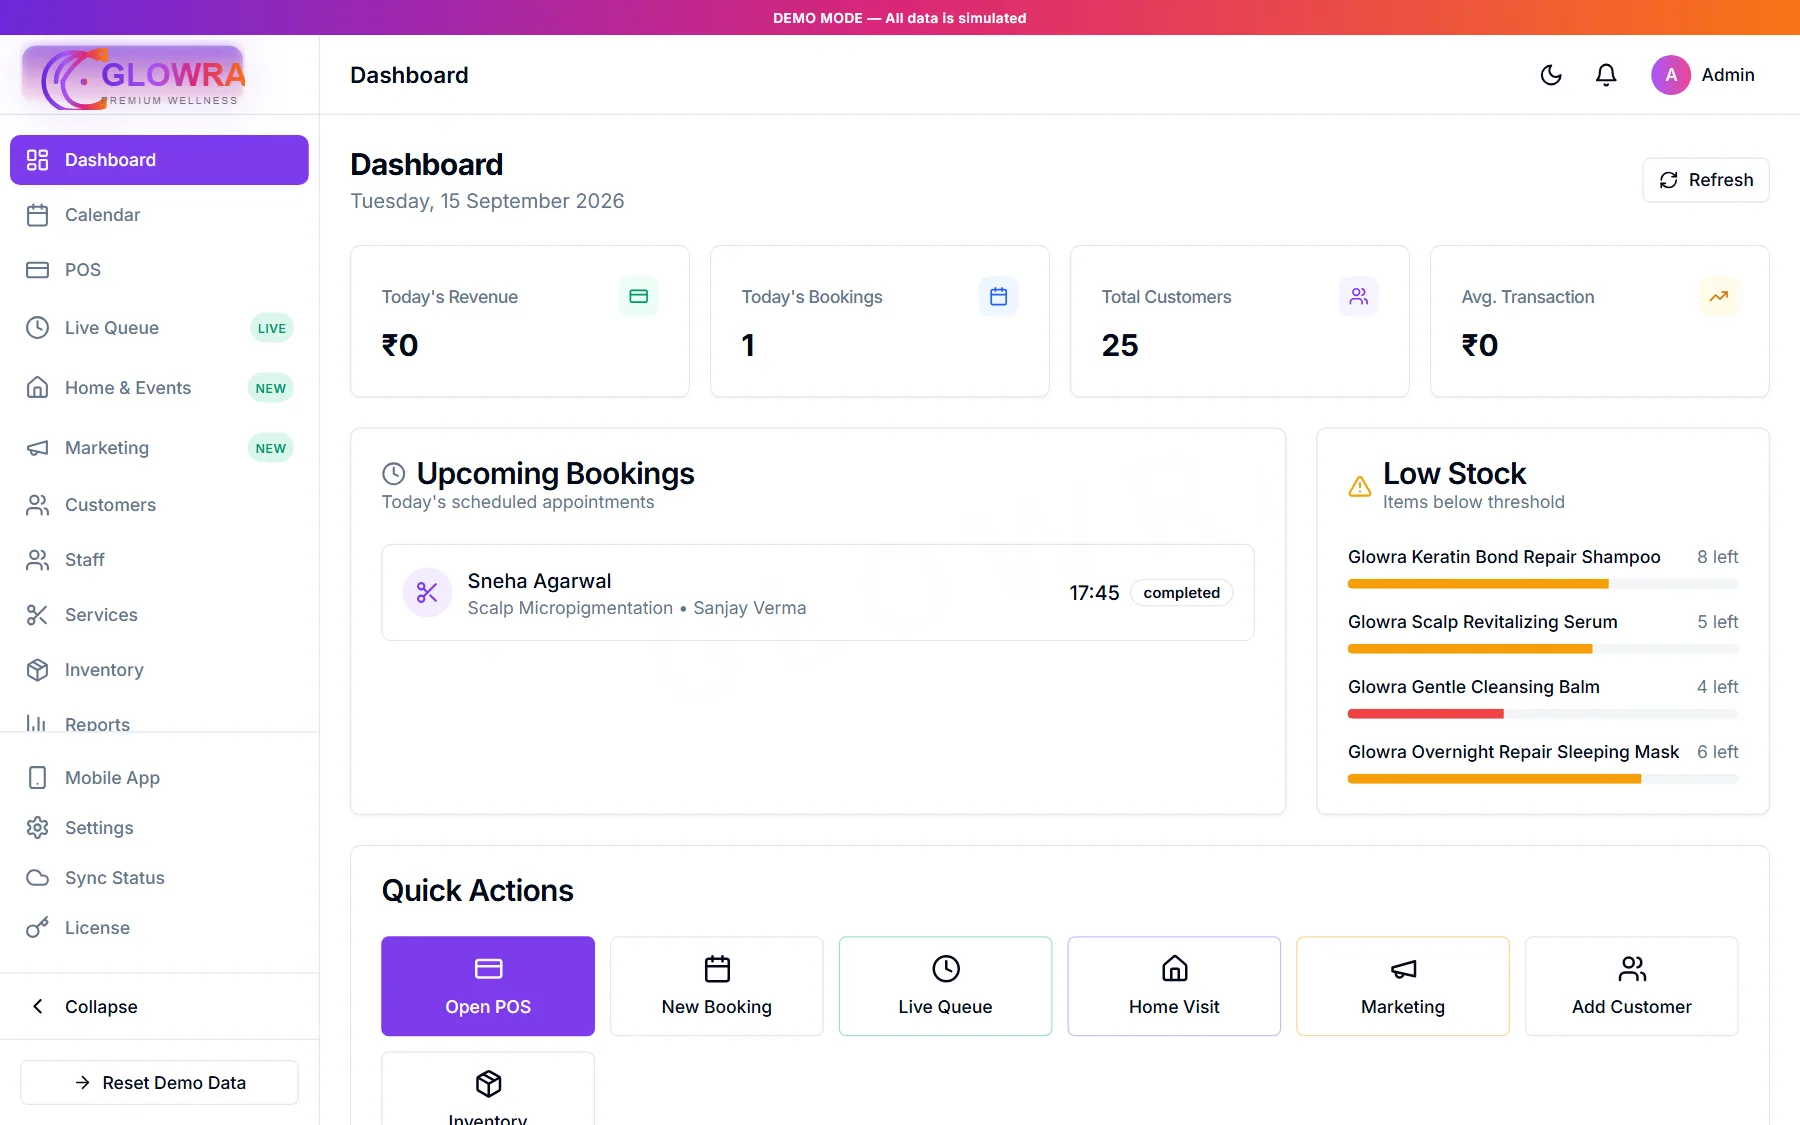The width and height of the screenshot is (1800, 1125).
Task: Click the scissors icon beside Sneha Agarwal
Action: (x=427, y=593)
